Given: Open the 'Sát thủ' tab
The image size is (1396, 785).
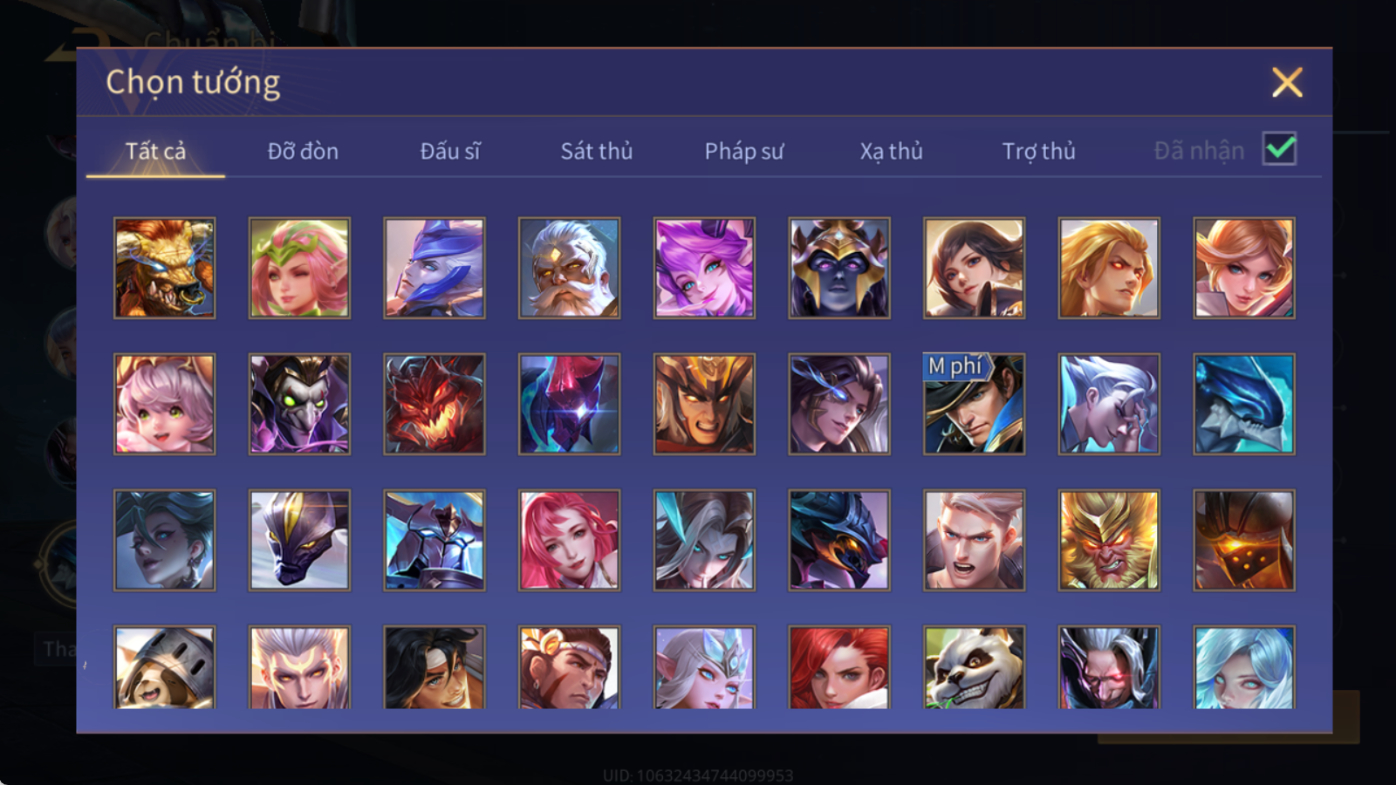Looking at the screenshot, I should tap(596, 151).
